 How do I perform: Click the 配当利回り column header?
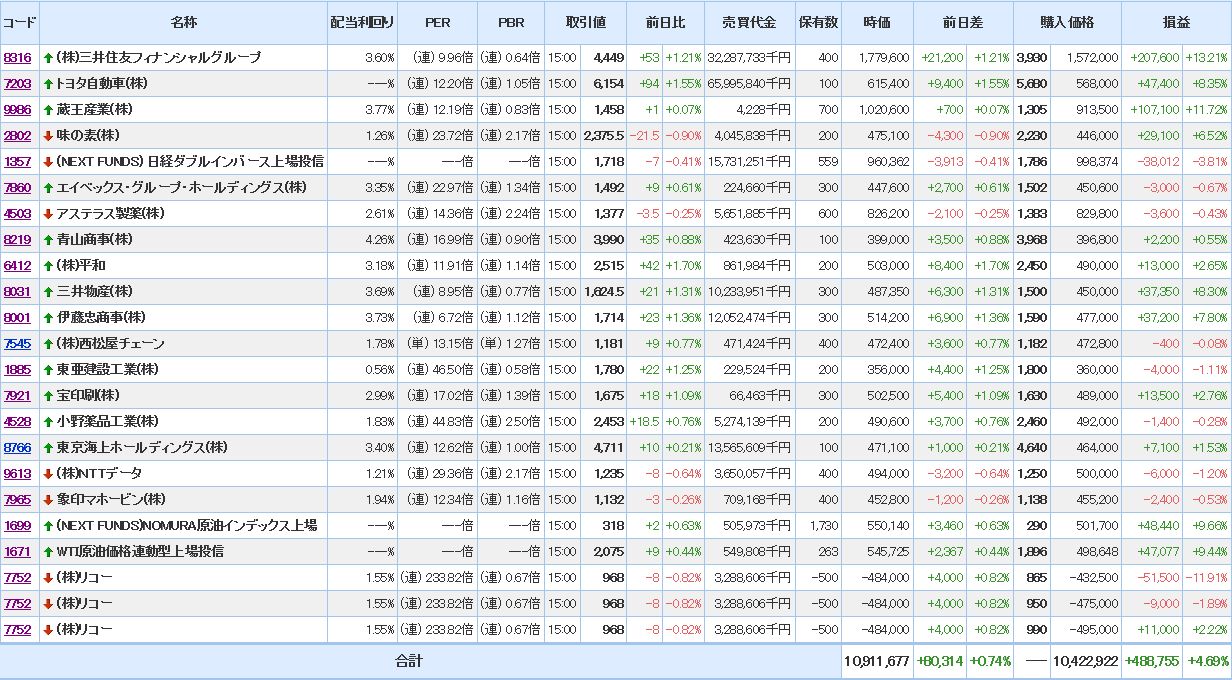coord(362,22)
